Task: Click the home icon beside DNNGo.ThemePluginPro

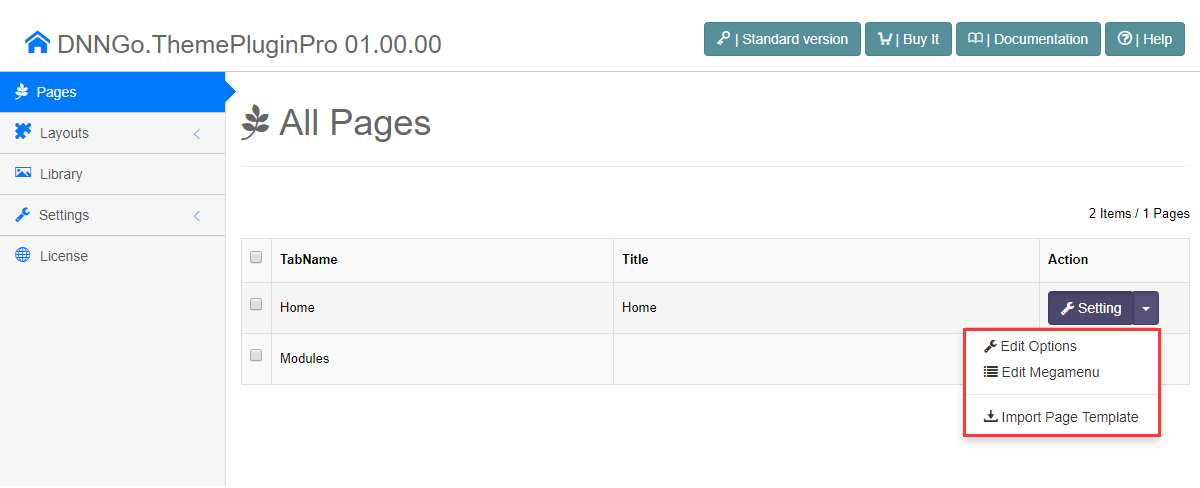Action: click(38, 42)
